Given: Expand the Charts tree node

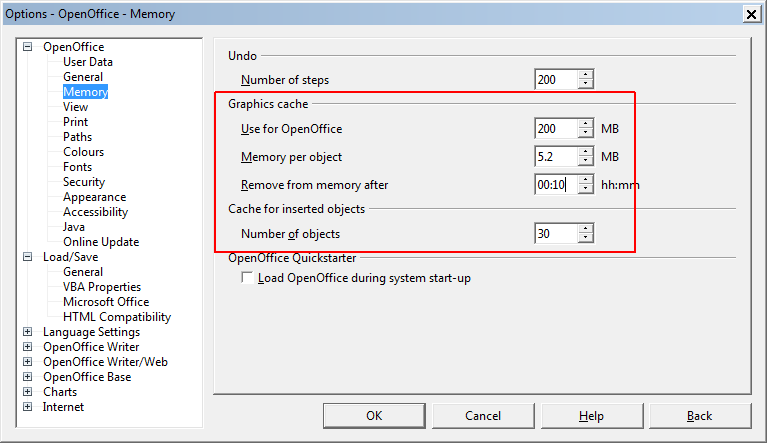Looking at the screenshot, I should point(28,392).
